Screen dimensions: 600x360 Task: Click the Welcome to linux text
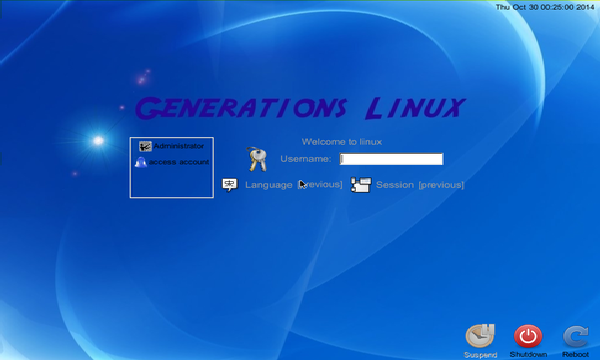coord(342,142)
